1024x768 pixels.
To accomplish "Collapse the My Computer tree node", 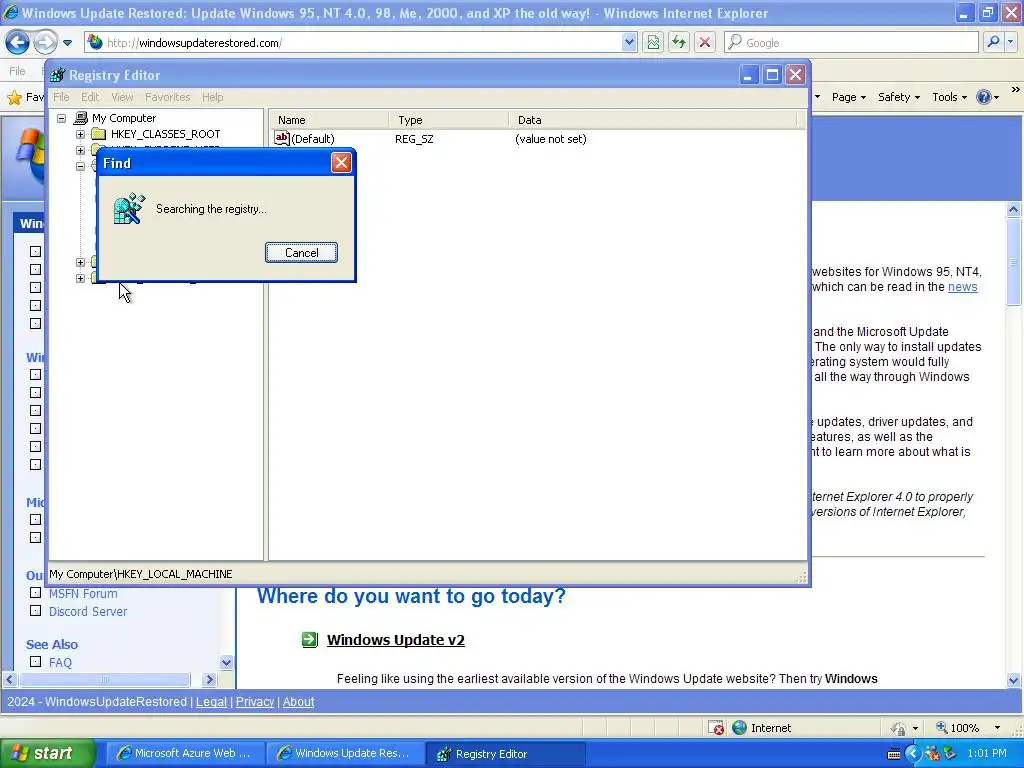I will click(61, 118).
